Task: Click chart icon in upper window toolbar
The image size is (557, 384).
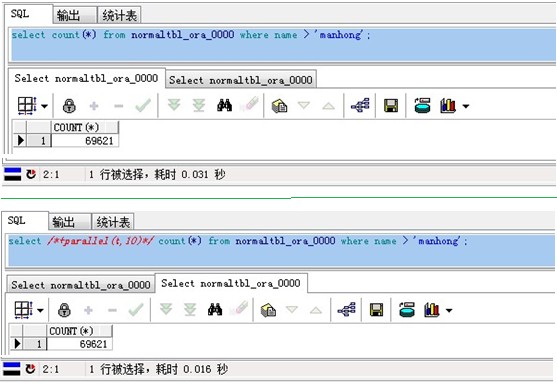Action: point(448,106)
